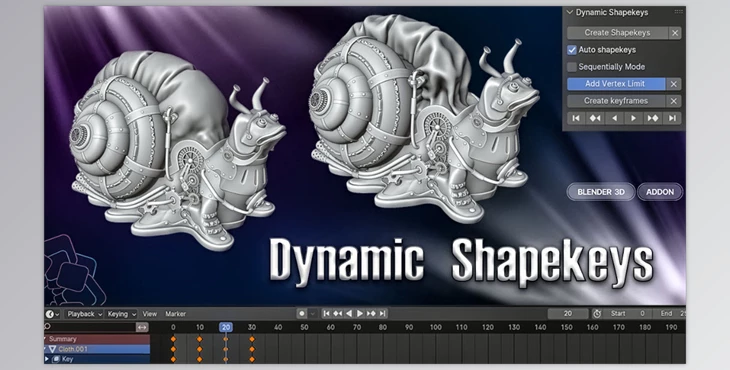
Task: Toggle the preview range stopwatch icon
Action: [597, 314]
